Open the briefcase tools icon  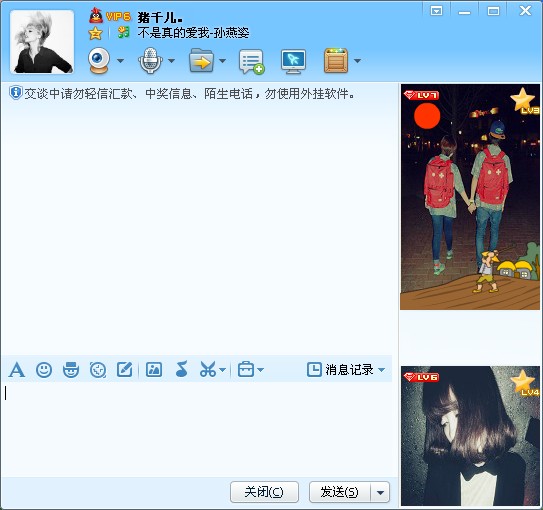[x=246, y=369]
